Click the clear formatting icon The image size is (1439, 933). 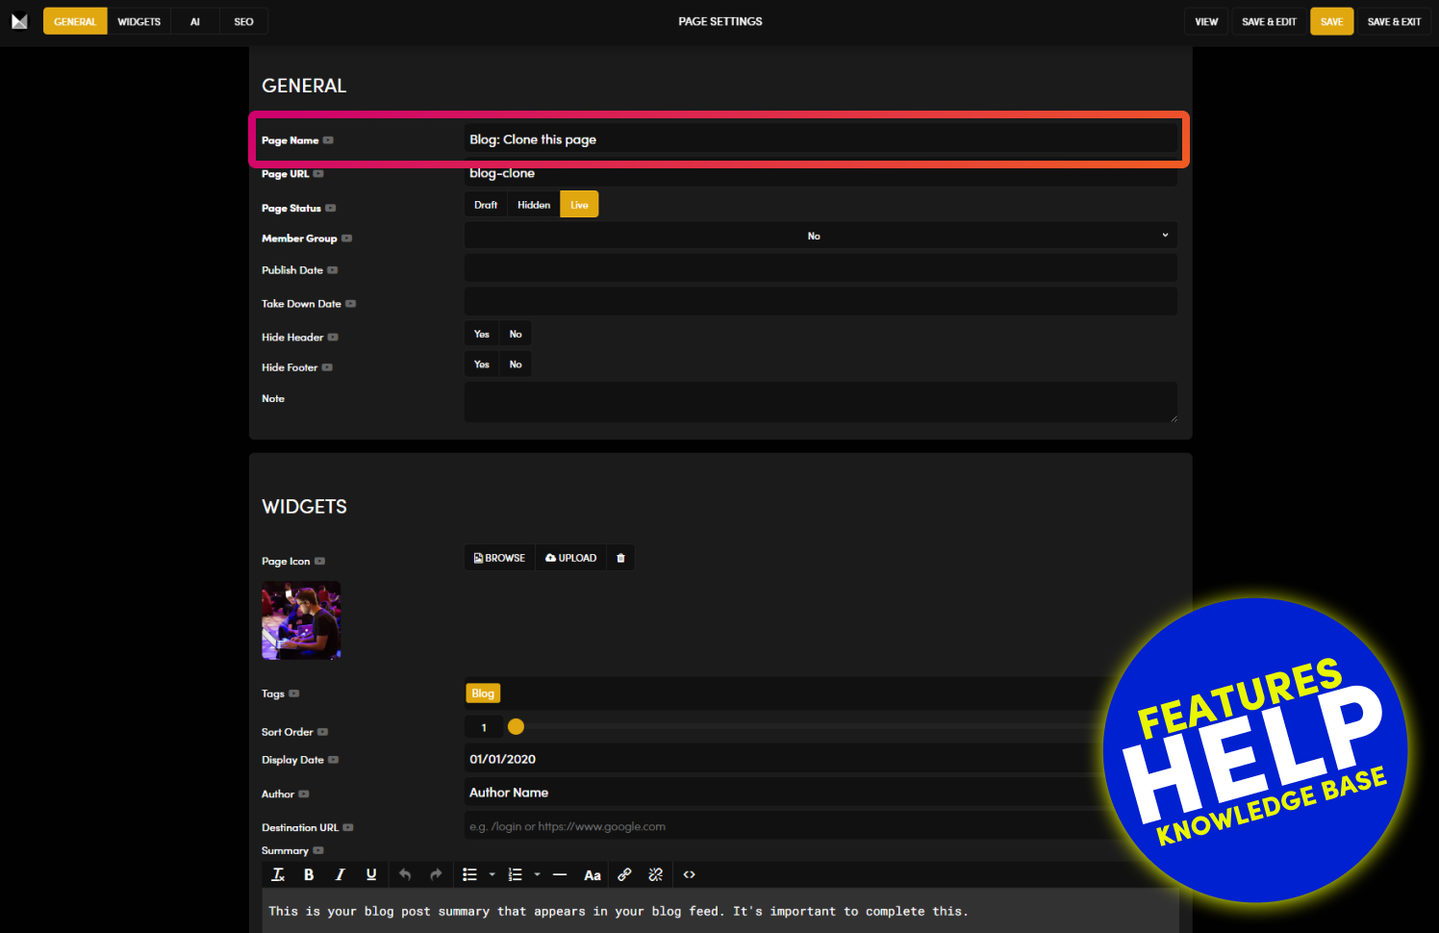coord(278,875)
